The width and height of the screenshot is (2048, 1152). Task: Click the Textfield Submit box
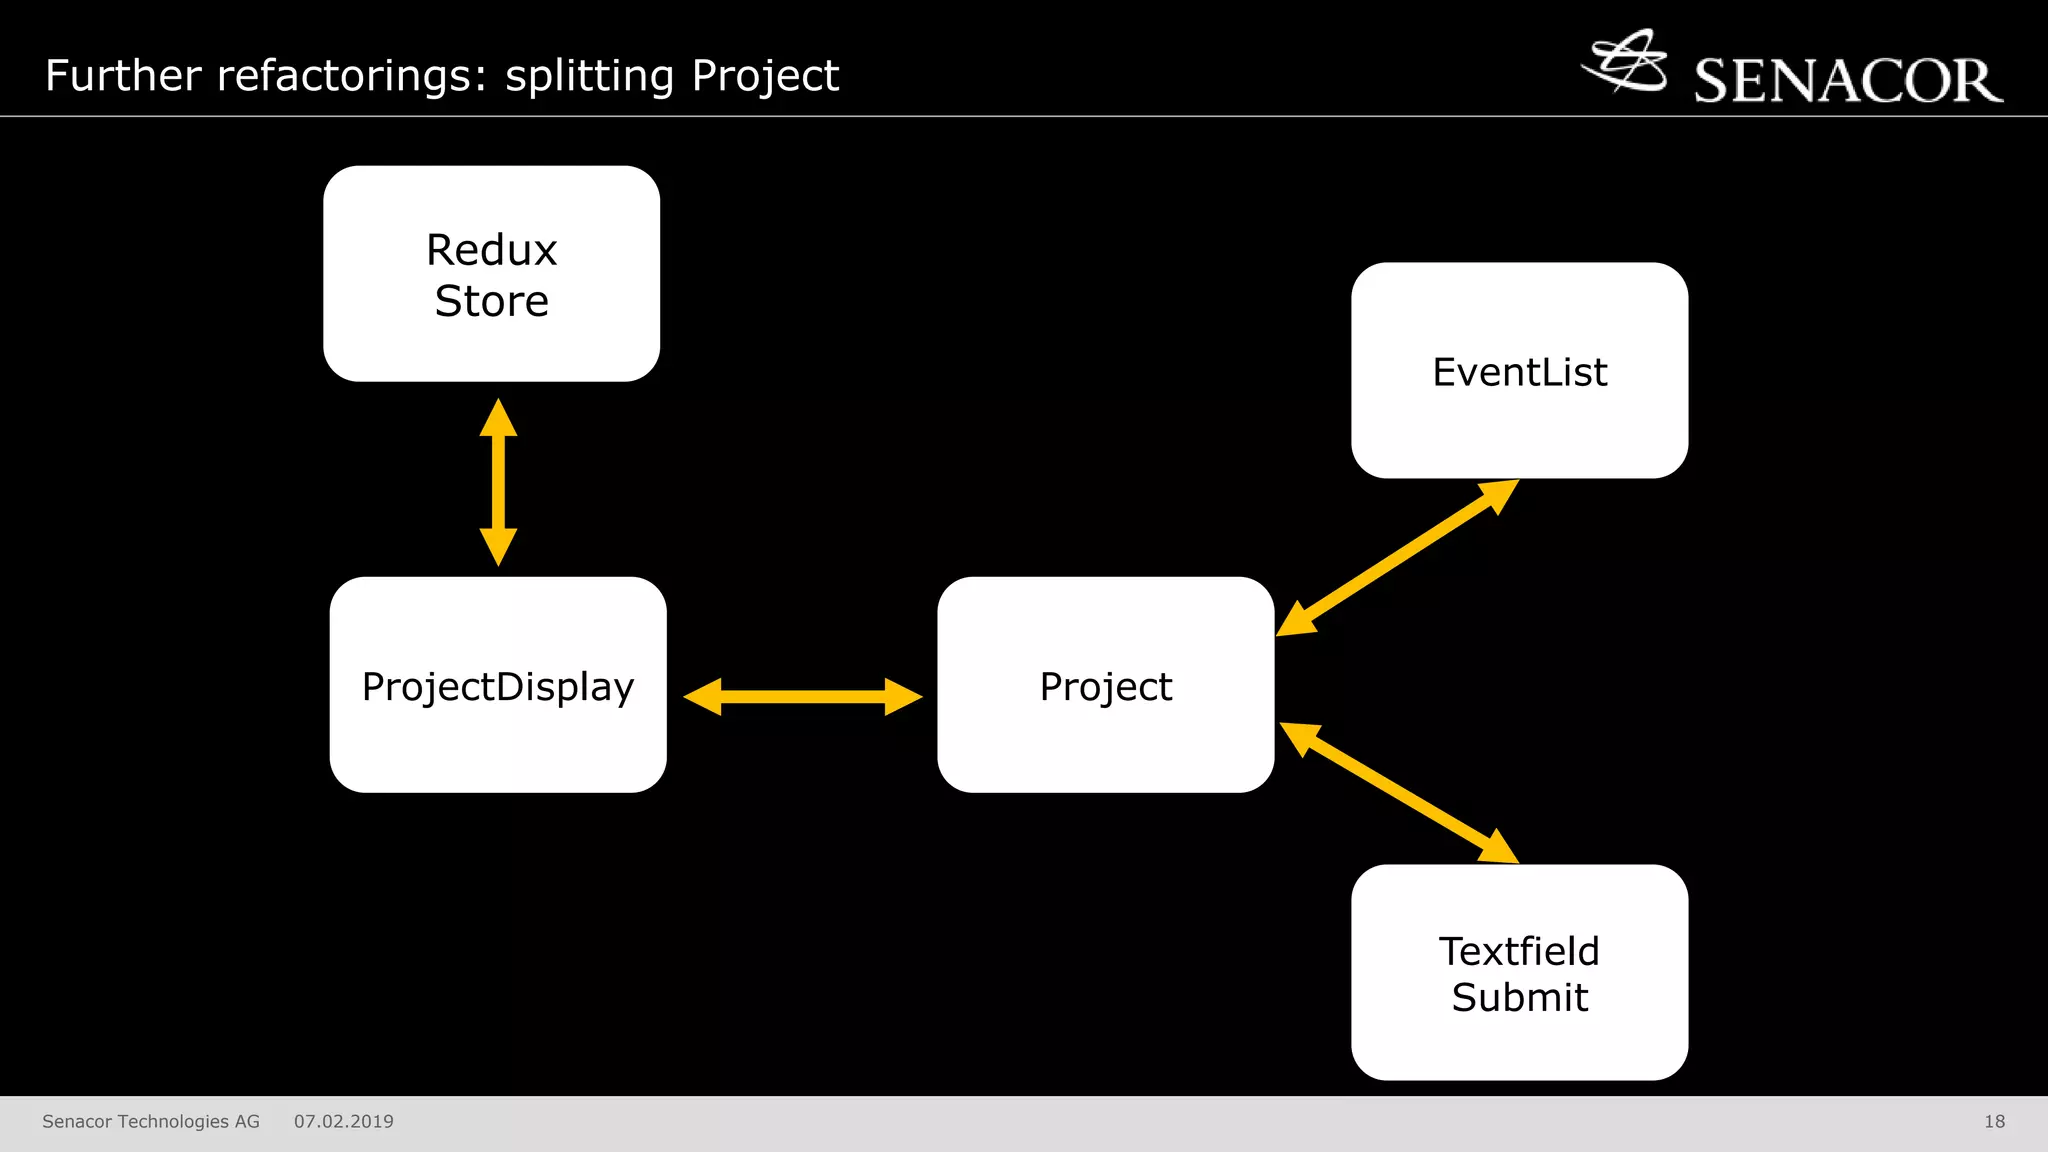pyautogui.click(x=1519, y=973)
